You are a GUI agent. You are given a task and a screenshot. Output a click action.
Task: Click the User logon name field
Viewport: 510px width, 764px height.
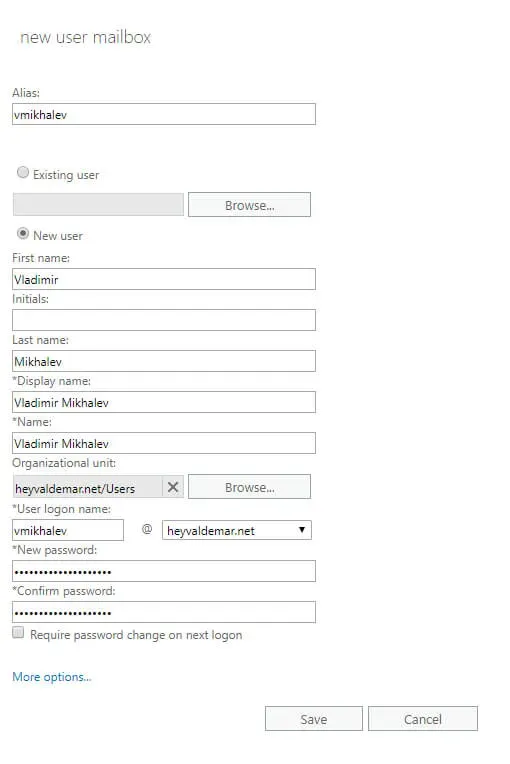tap(68, 530)
